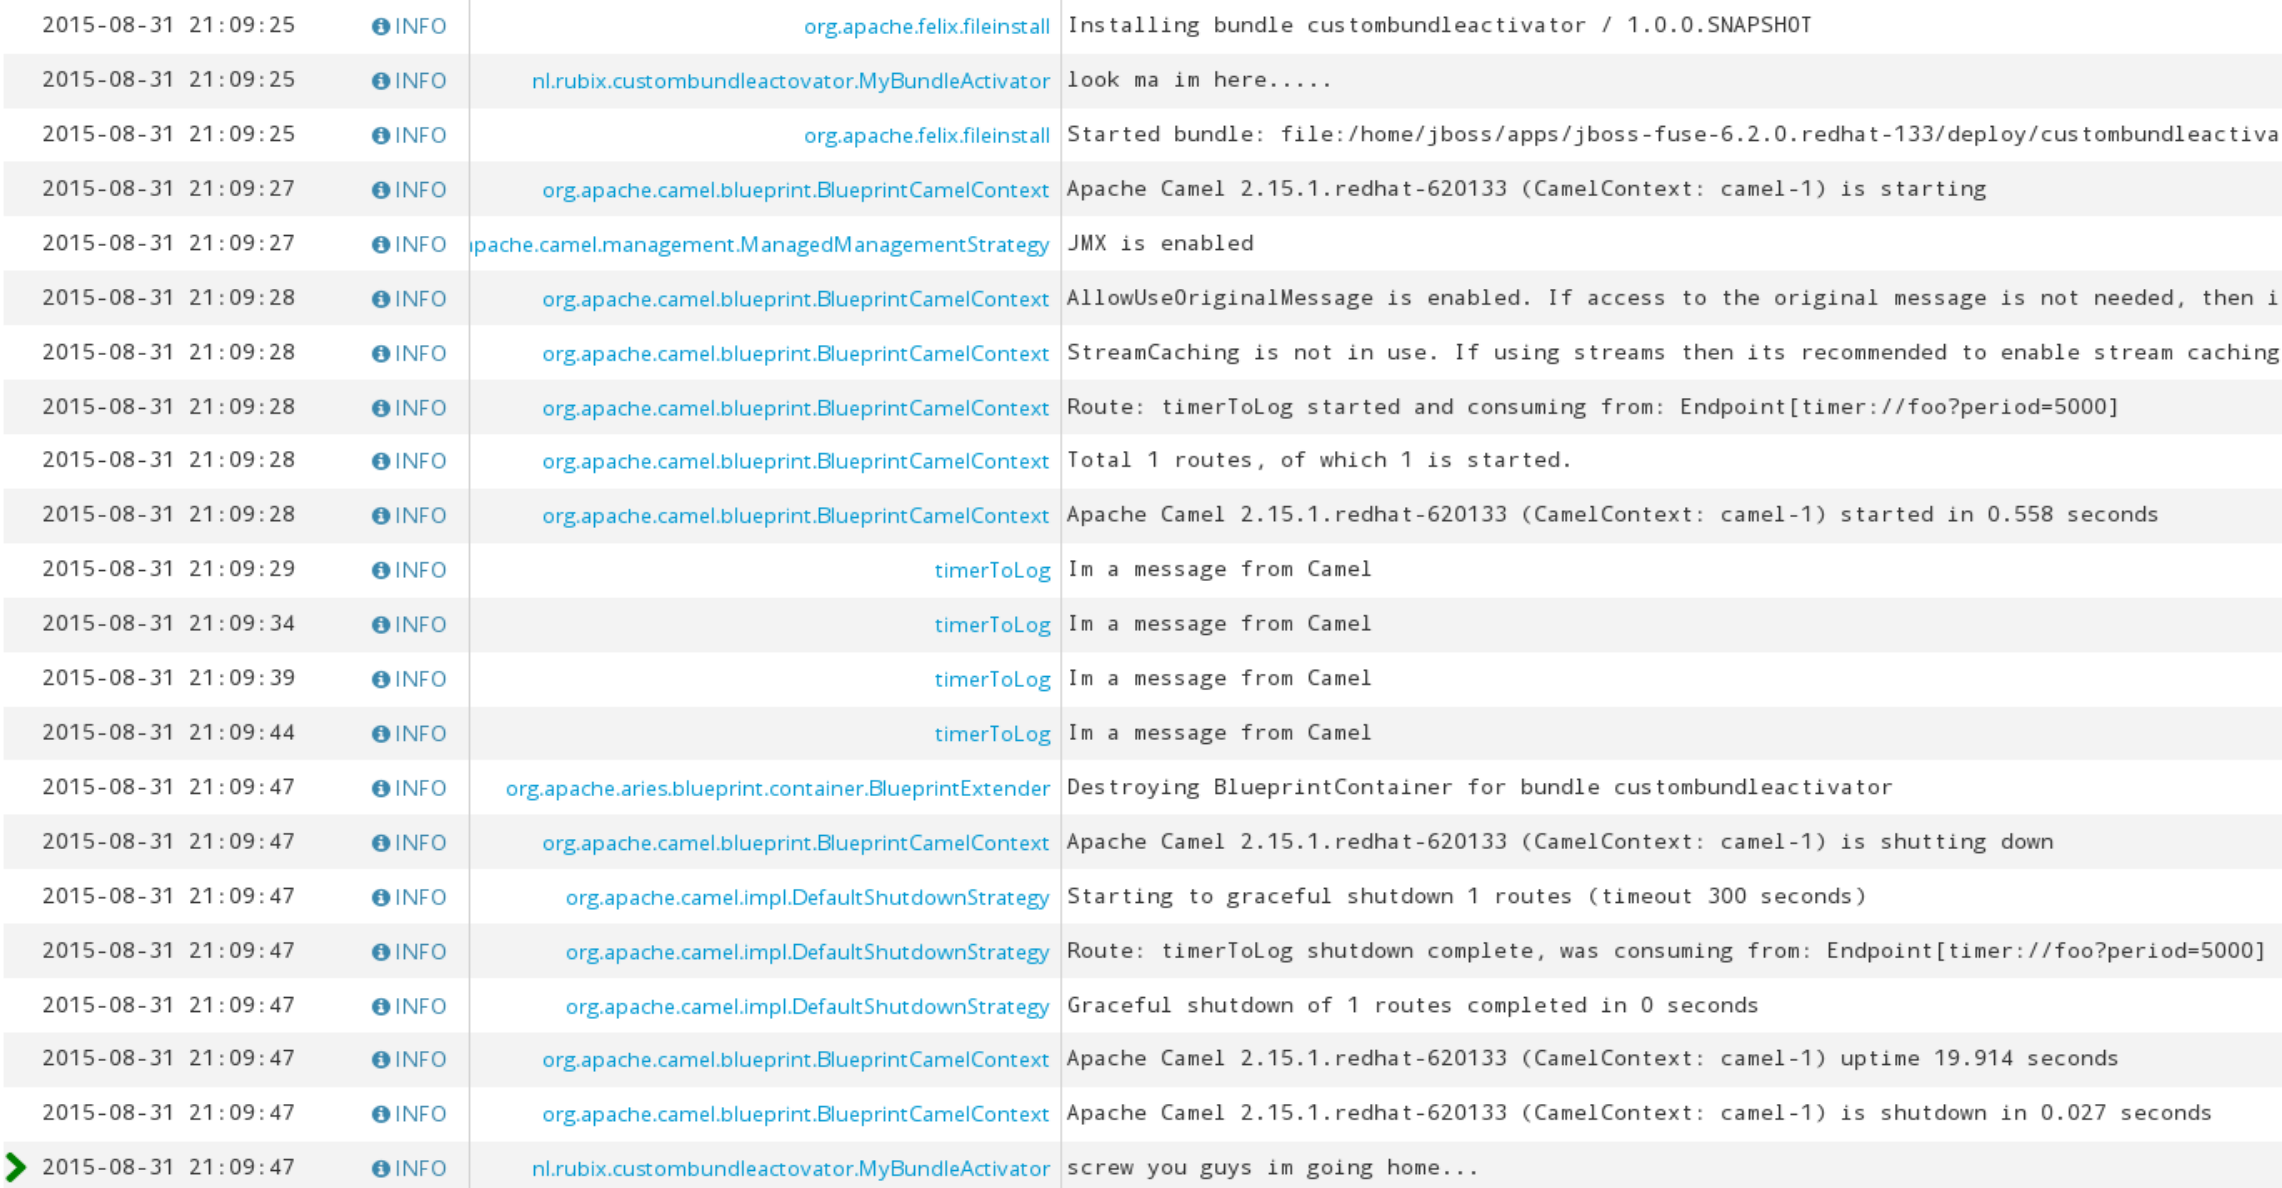Select 'Route: timerToLog started' log message
The height and width of the screenshot is (1188, 2282).
[x=1592, y=407]
